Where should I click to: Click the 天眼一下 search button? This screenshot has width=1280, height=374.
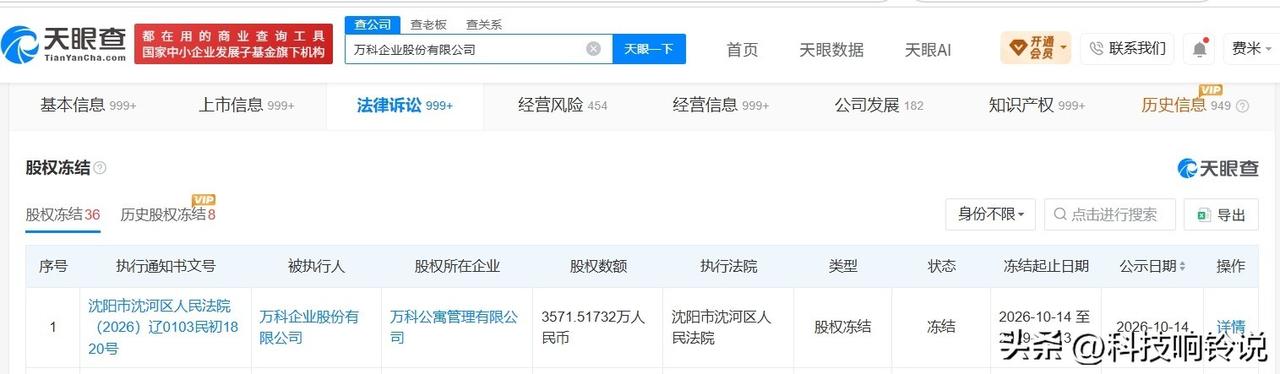pyautogui.click(x=649, y=48)
